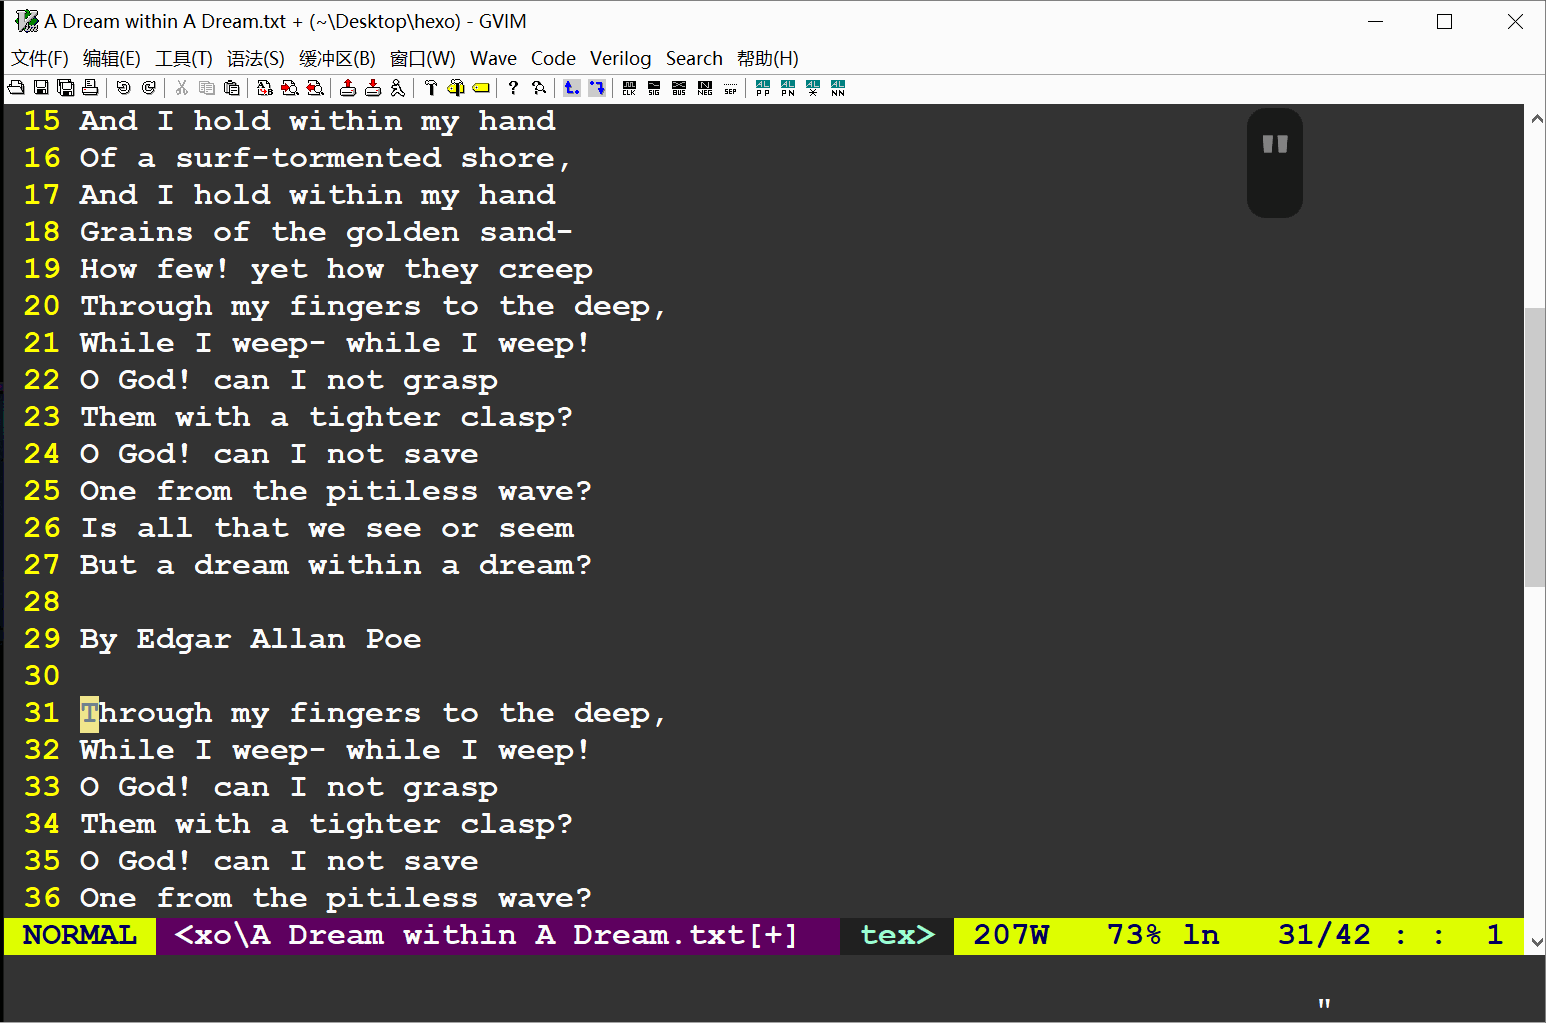Viewport: 1546px width, 1023px height.
Task: Open the Verilog menu
Action: coord(620,59)
